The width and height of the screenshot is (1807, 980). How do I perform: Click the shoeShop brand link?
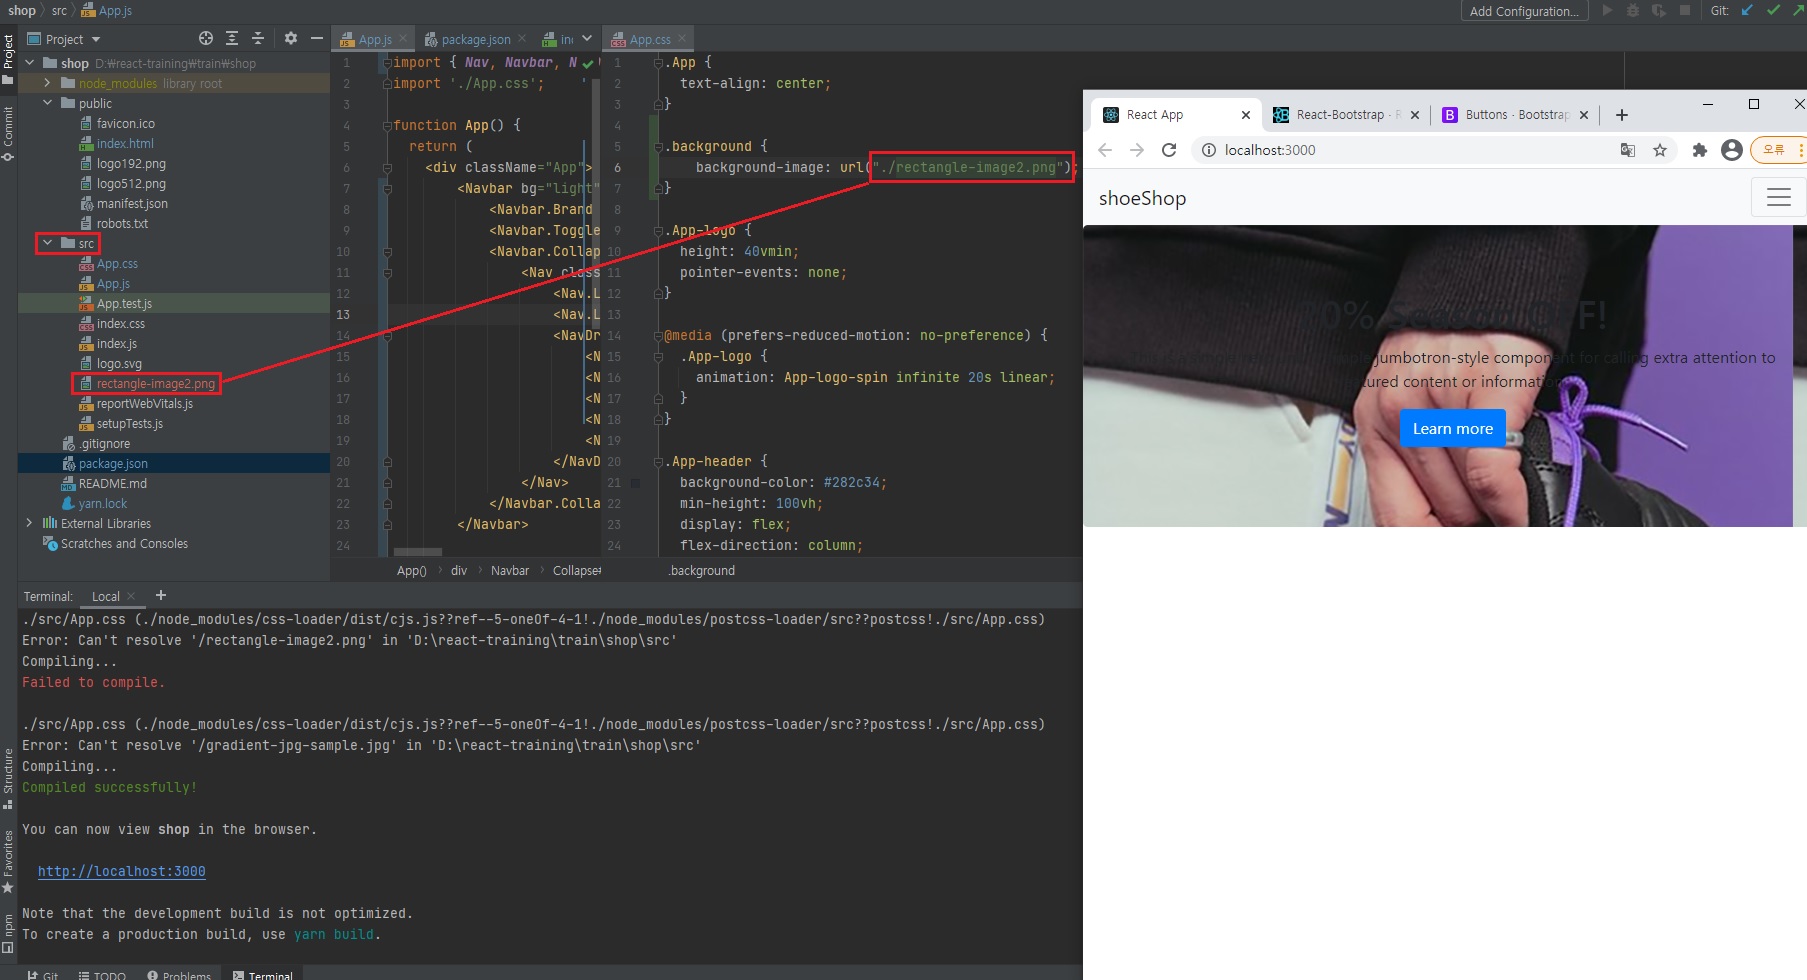1142,198
